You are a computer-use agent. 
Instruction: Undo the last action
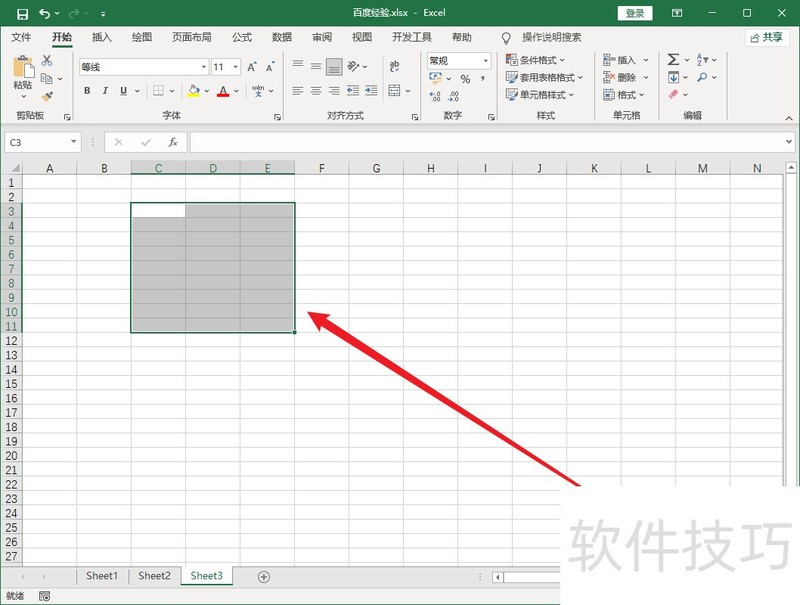44,14
